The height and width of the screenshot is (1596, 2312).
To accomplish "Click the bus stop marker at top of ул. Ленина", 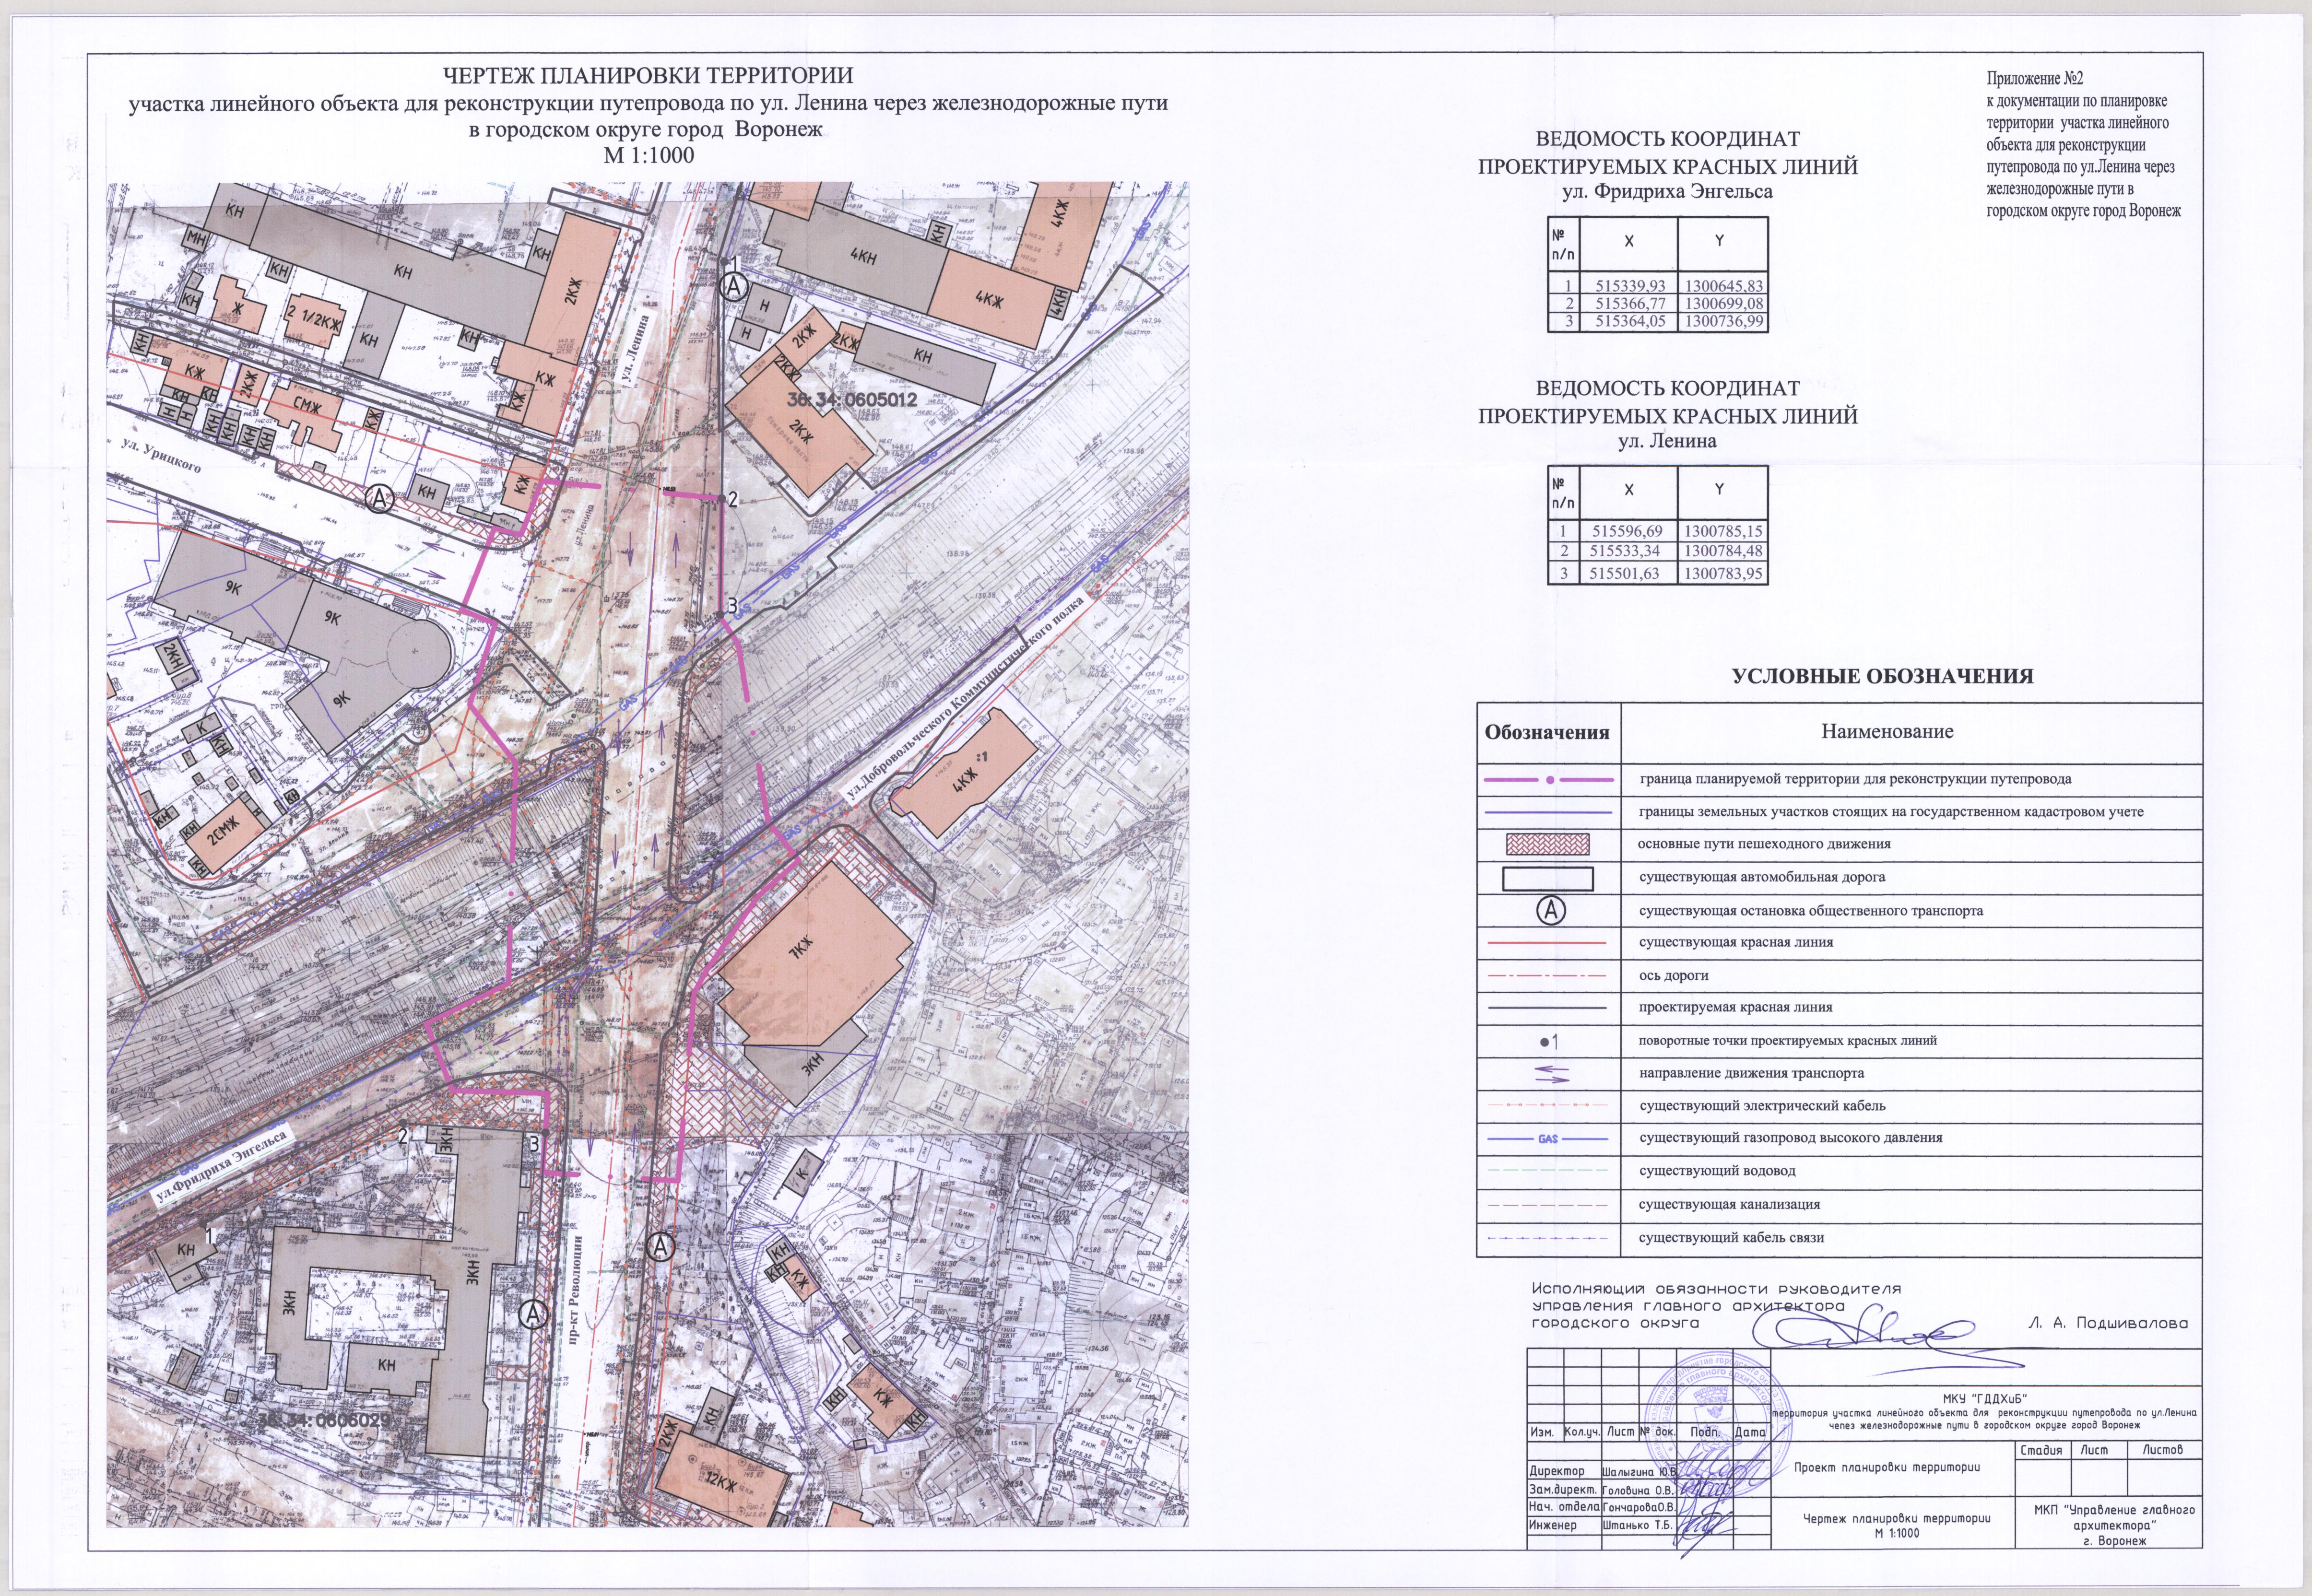I will point(734,286).
